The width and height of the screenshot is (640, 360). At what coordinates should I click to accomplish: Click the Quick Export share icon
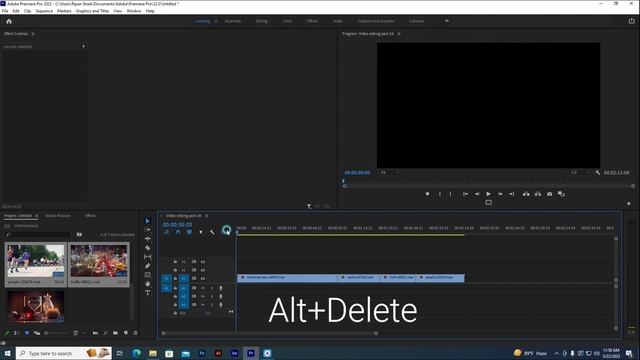pos(631,21)
